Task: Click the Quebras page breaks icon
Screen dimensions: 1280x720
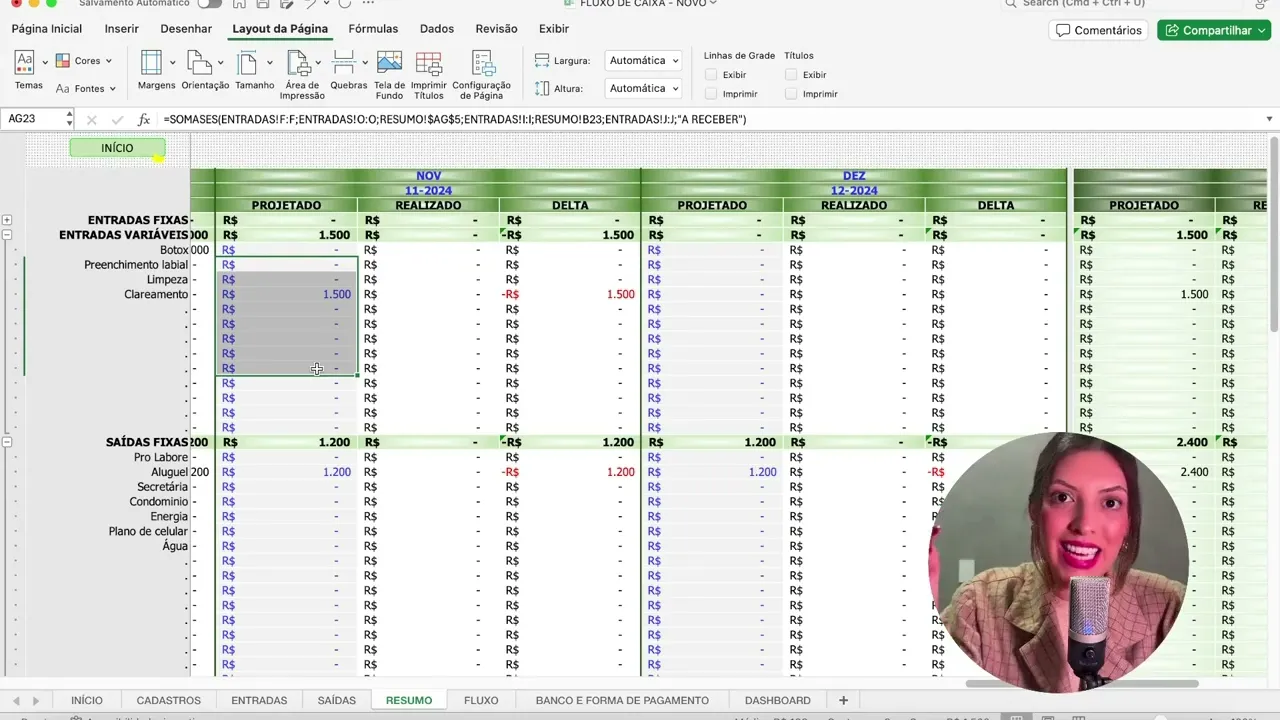Action: coord(344,63)
